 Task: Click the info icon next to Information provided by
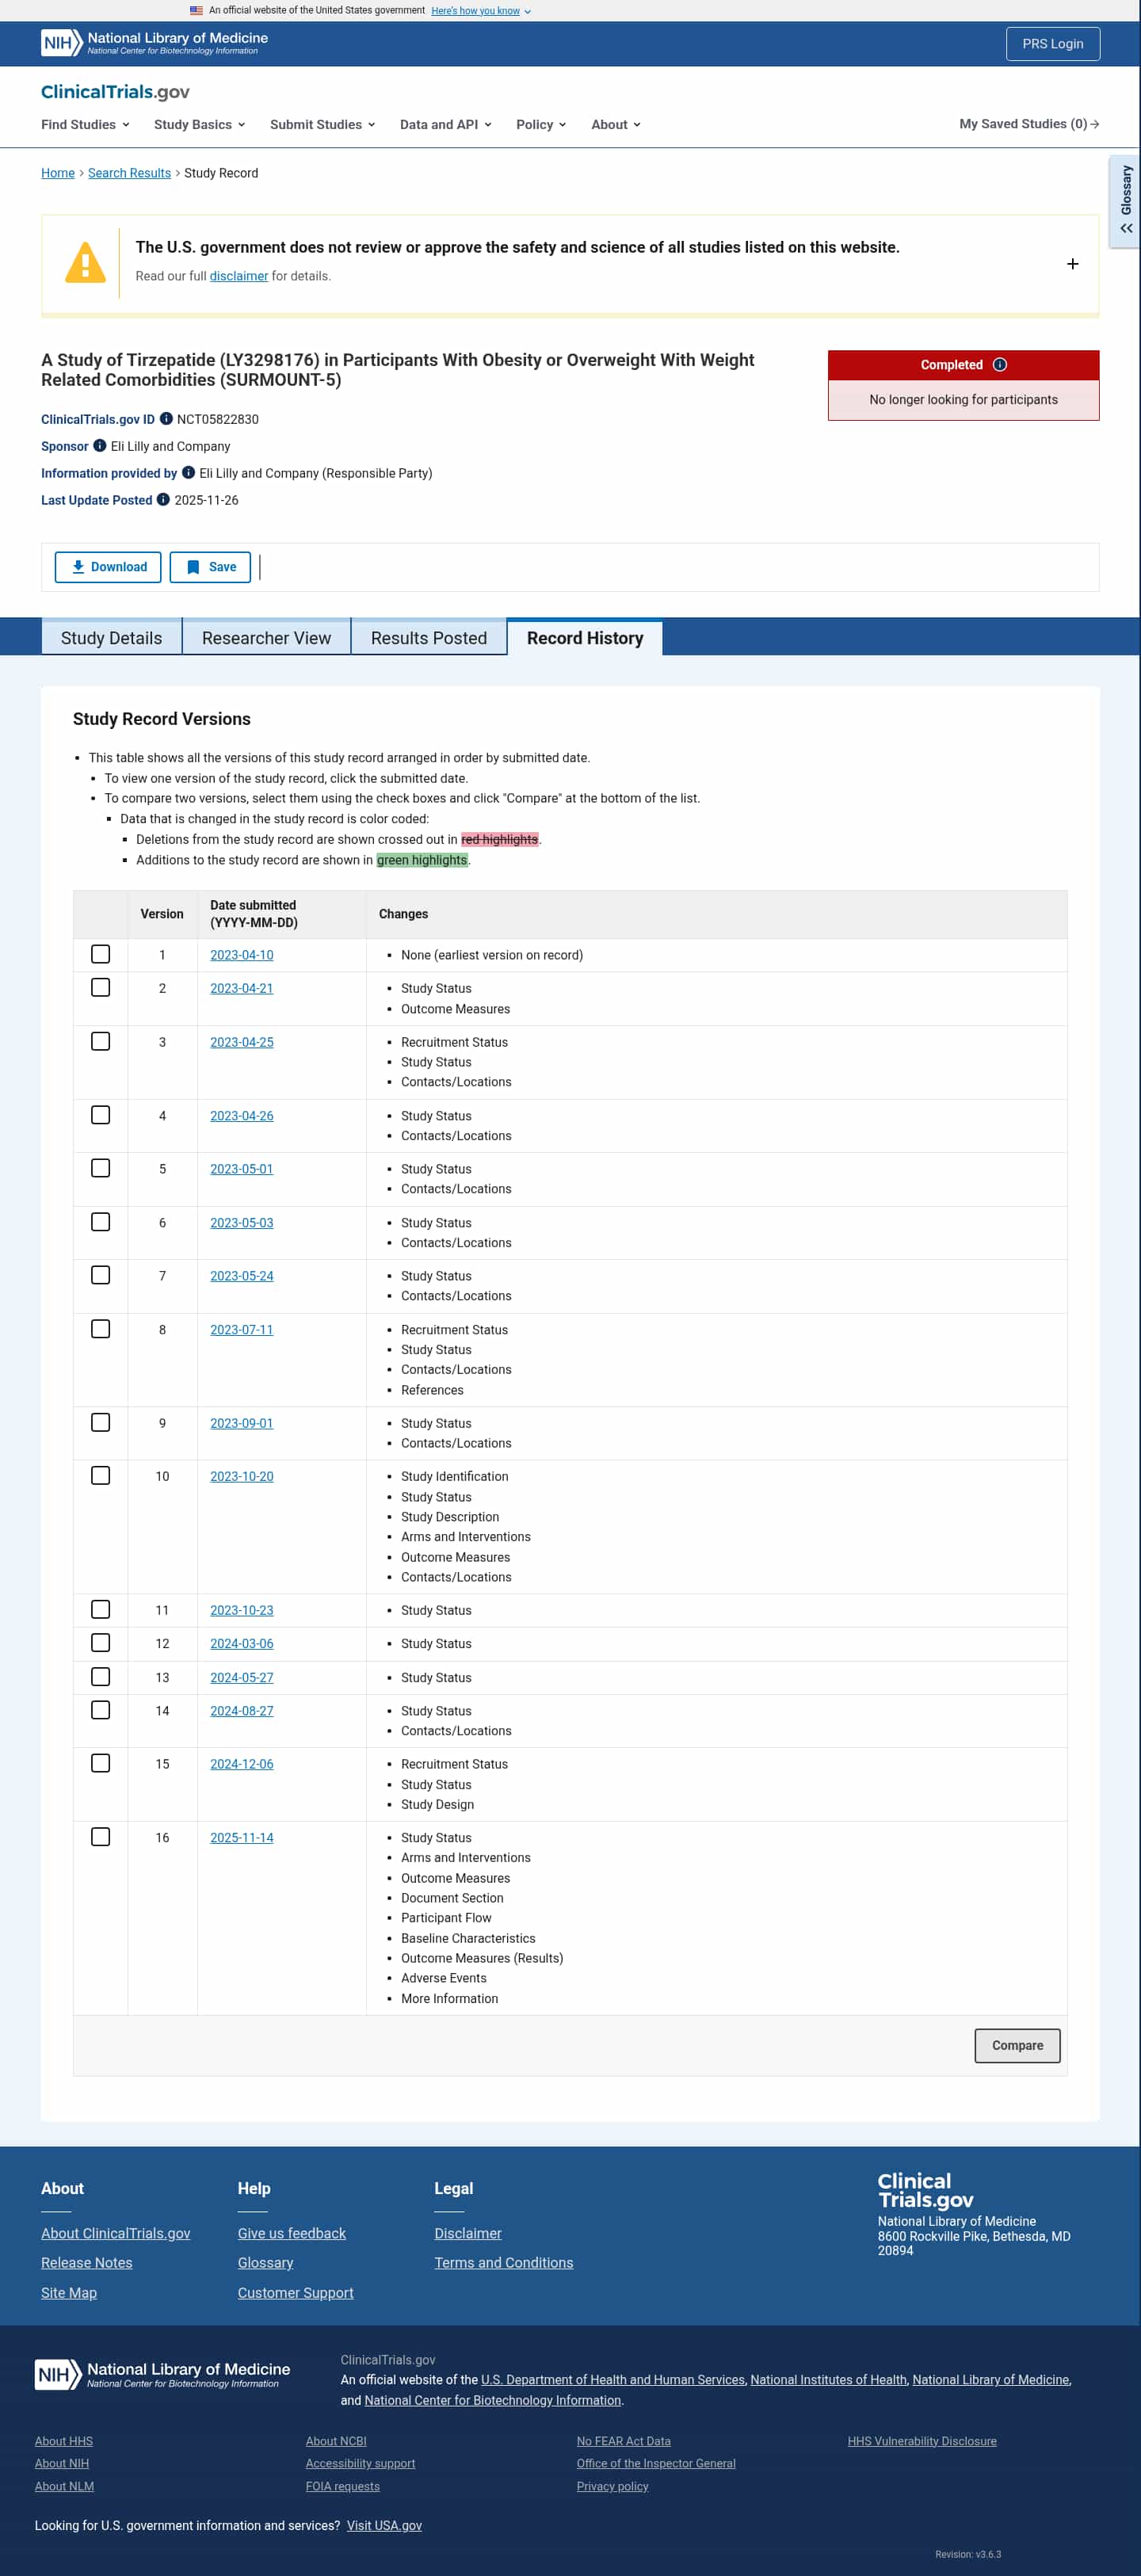(x=188, y=473)
